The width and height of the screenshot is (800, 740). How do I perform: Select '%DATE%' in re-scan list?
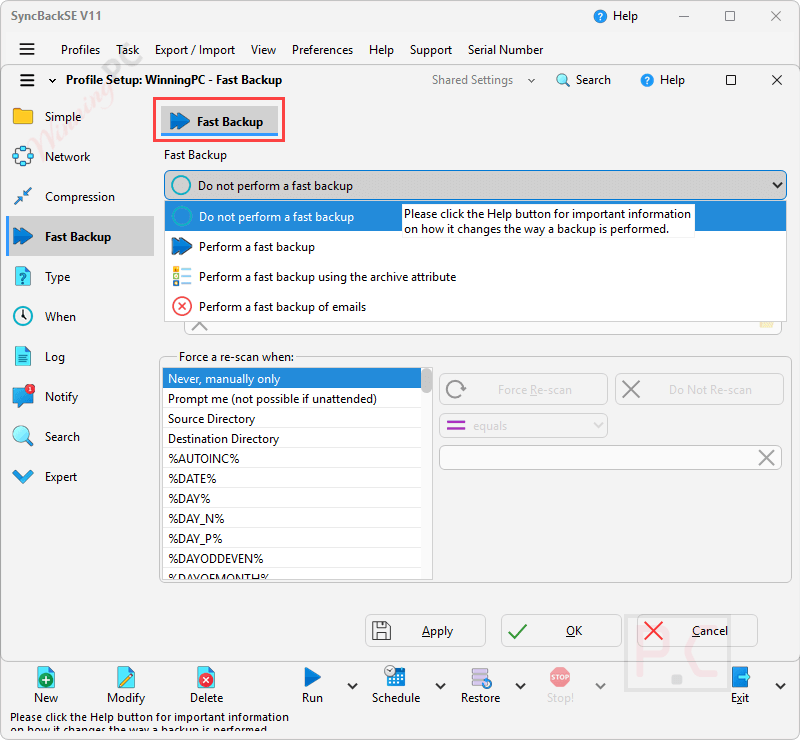point(292,478)
